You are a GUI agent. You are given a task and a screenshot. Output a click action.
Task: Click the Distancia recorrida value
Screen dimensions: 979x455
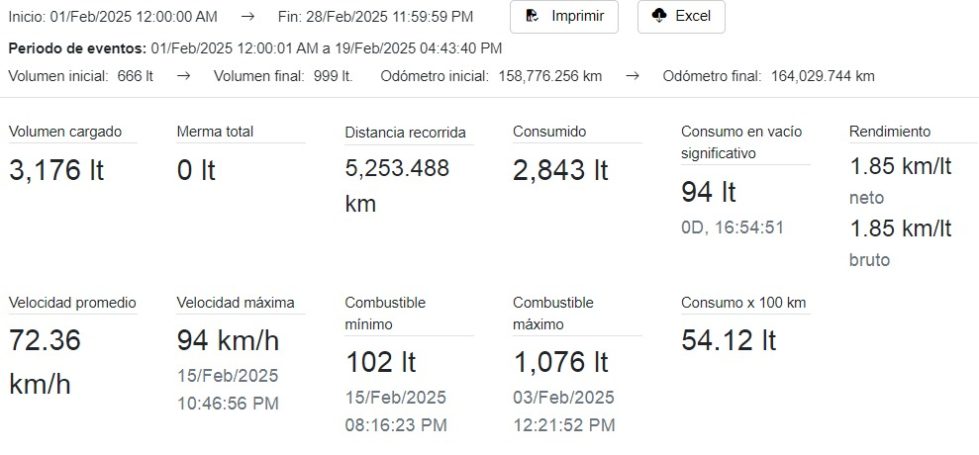397,186
